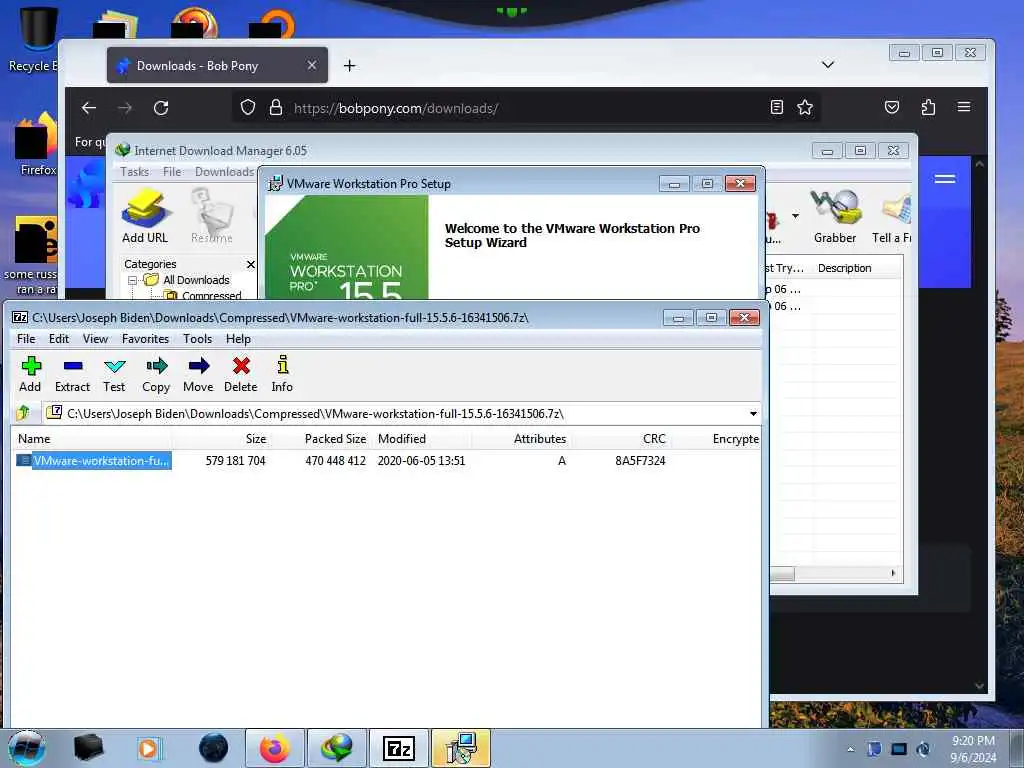Open the 7-Zip Tools menu
This screenshot has height=768, width=1024.
coord(197,339)
